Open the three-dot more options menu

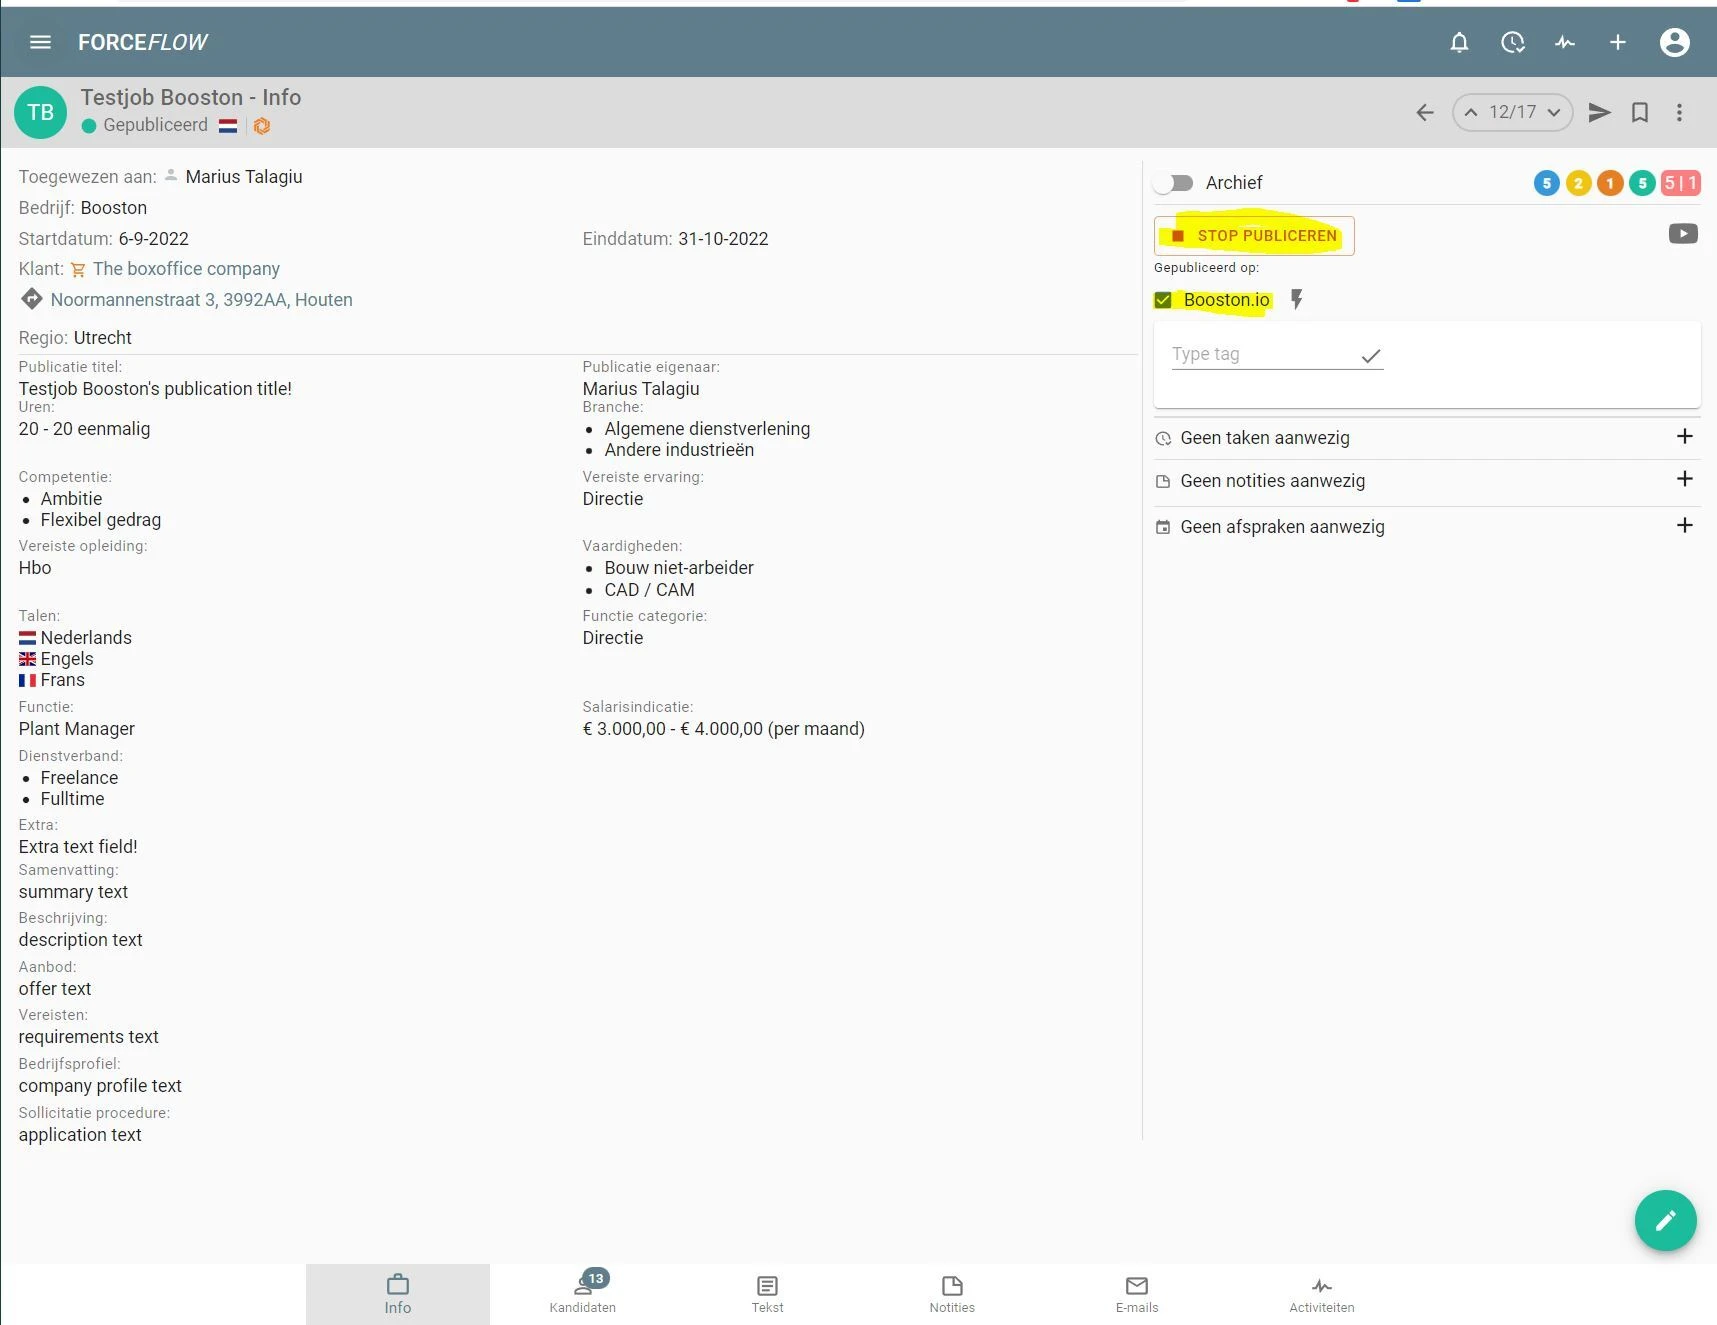(1679, 112)
